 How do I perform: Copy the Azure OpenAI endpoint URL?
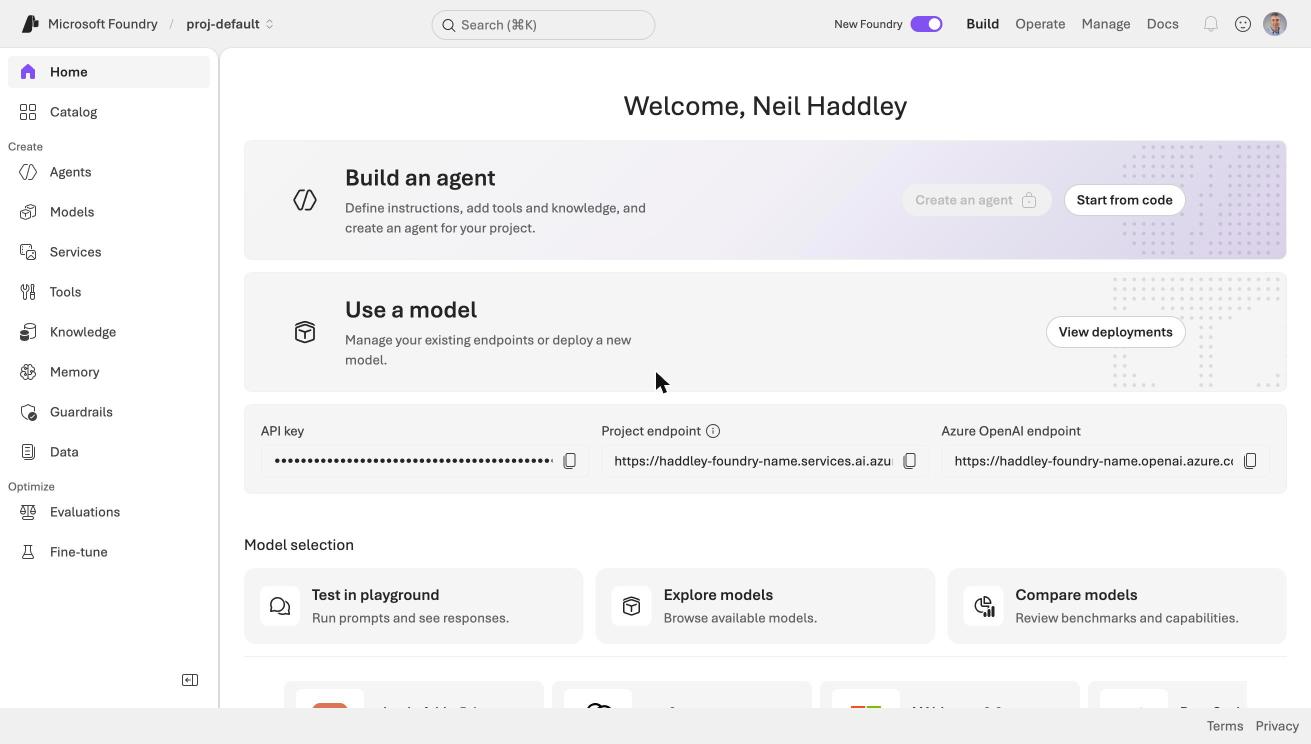tap(1249, 461)
